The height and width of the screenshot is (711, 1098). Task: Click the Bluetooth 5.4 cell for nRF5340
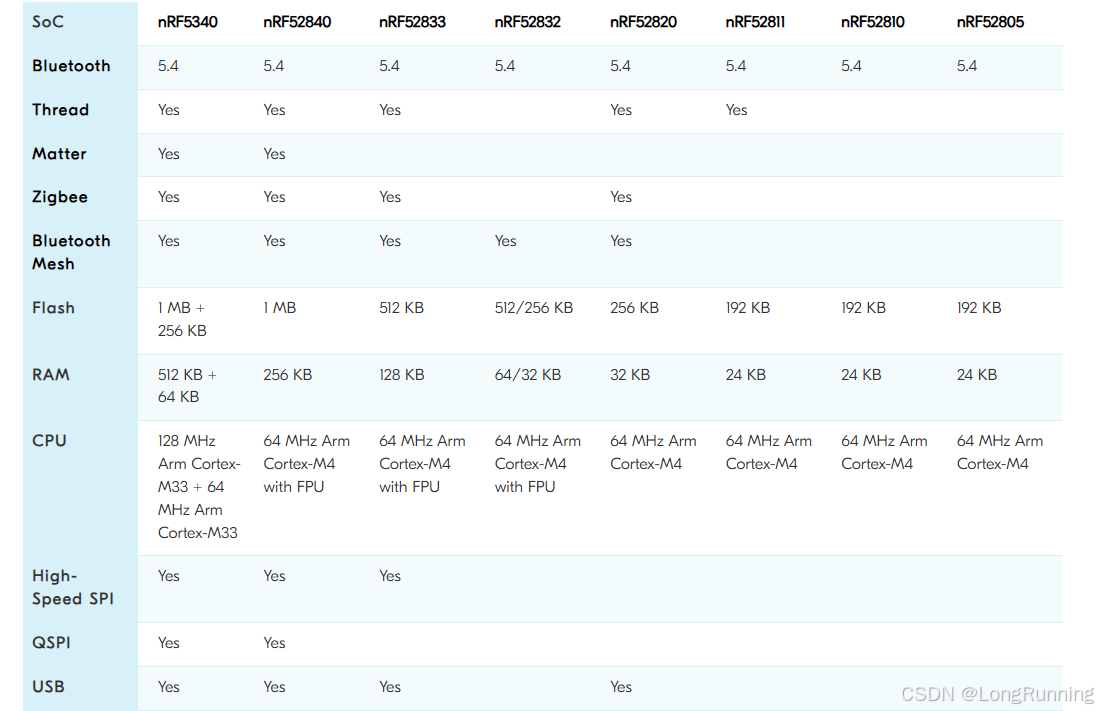coord(168,67)
